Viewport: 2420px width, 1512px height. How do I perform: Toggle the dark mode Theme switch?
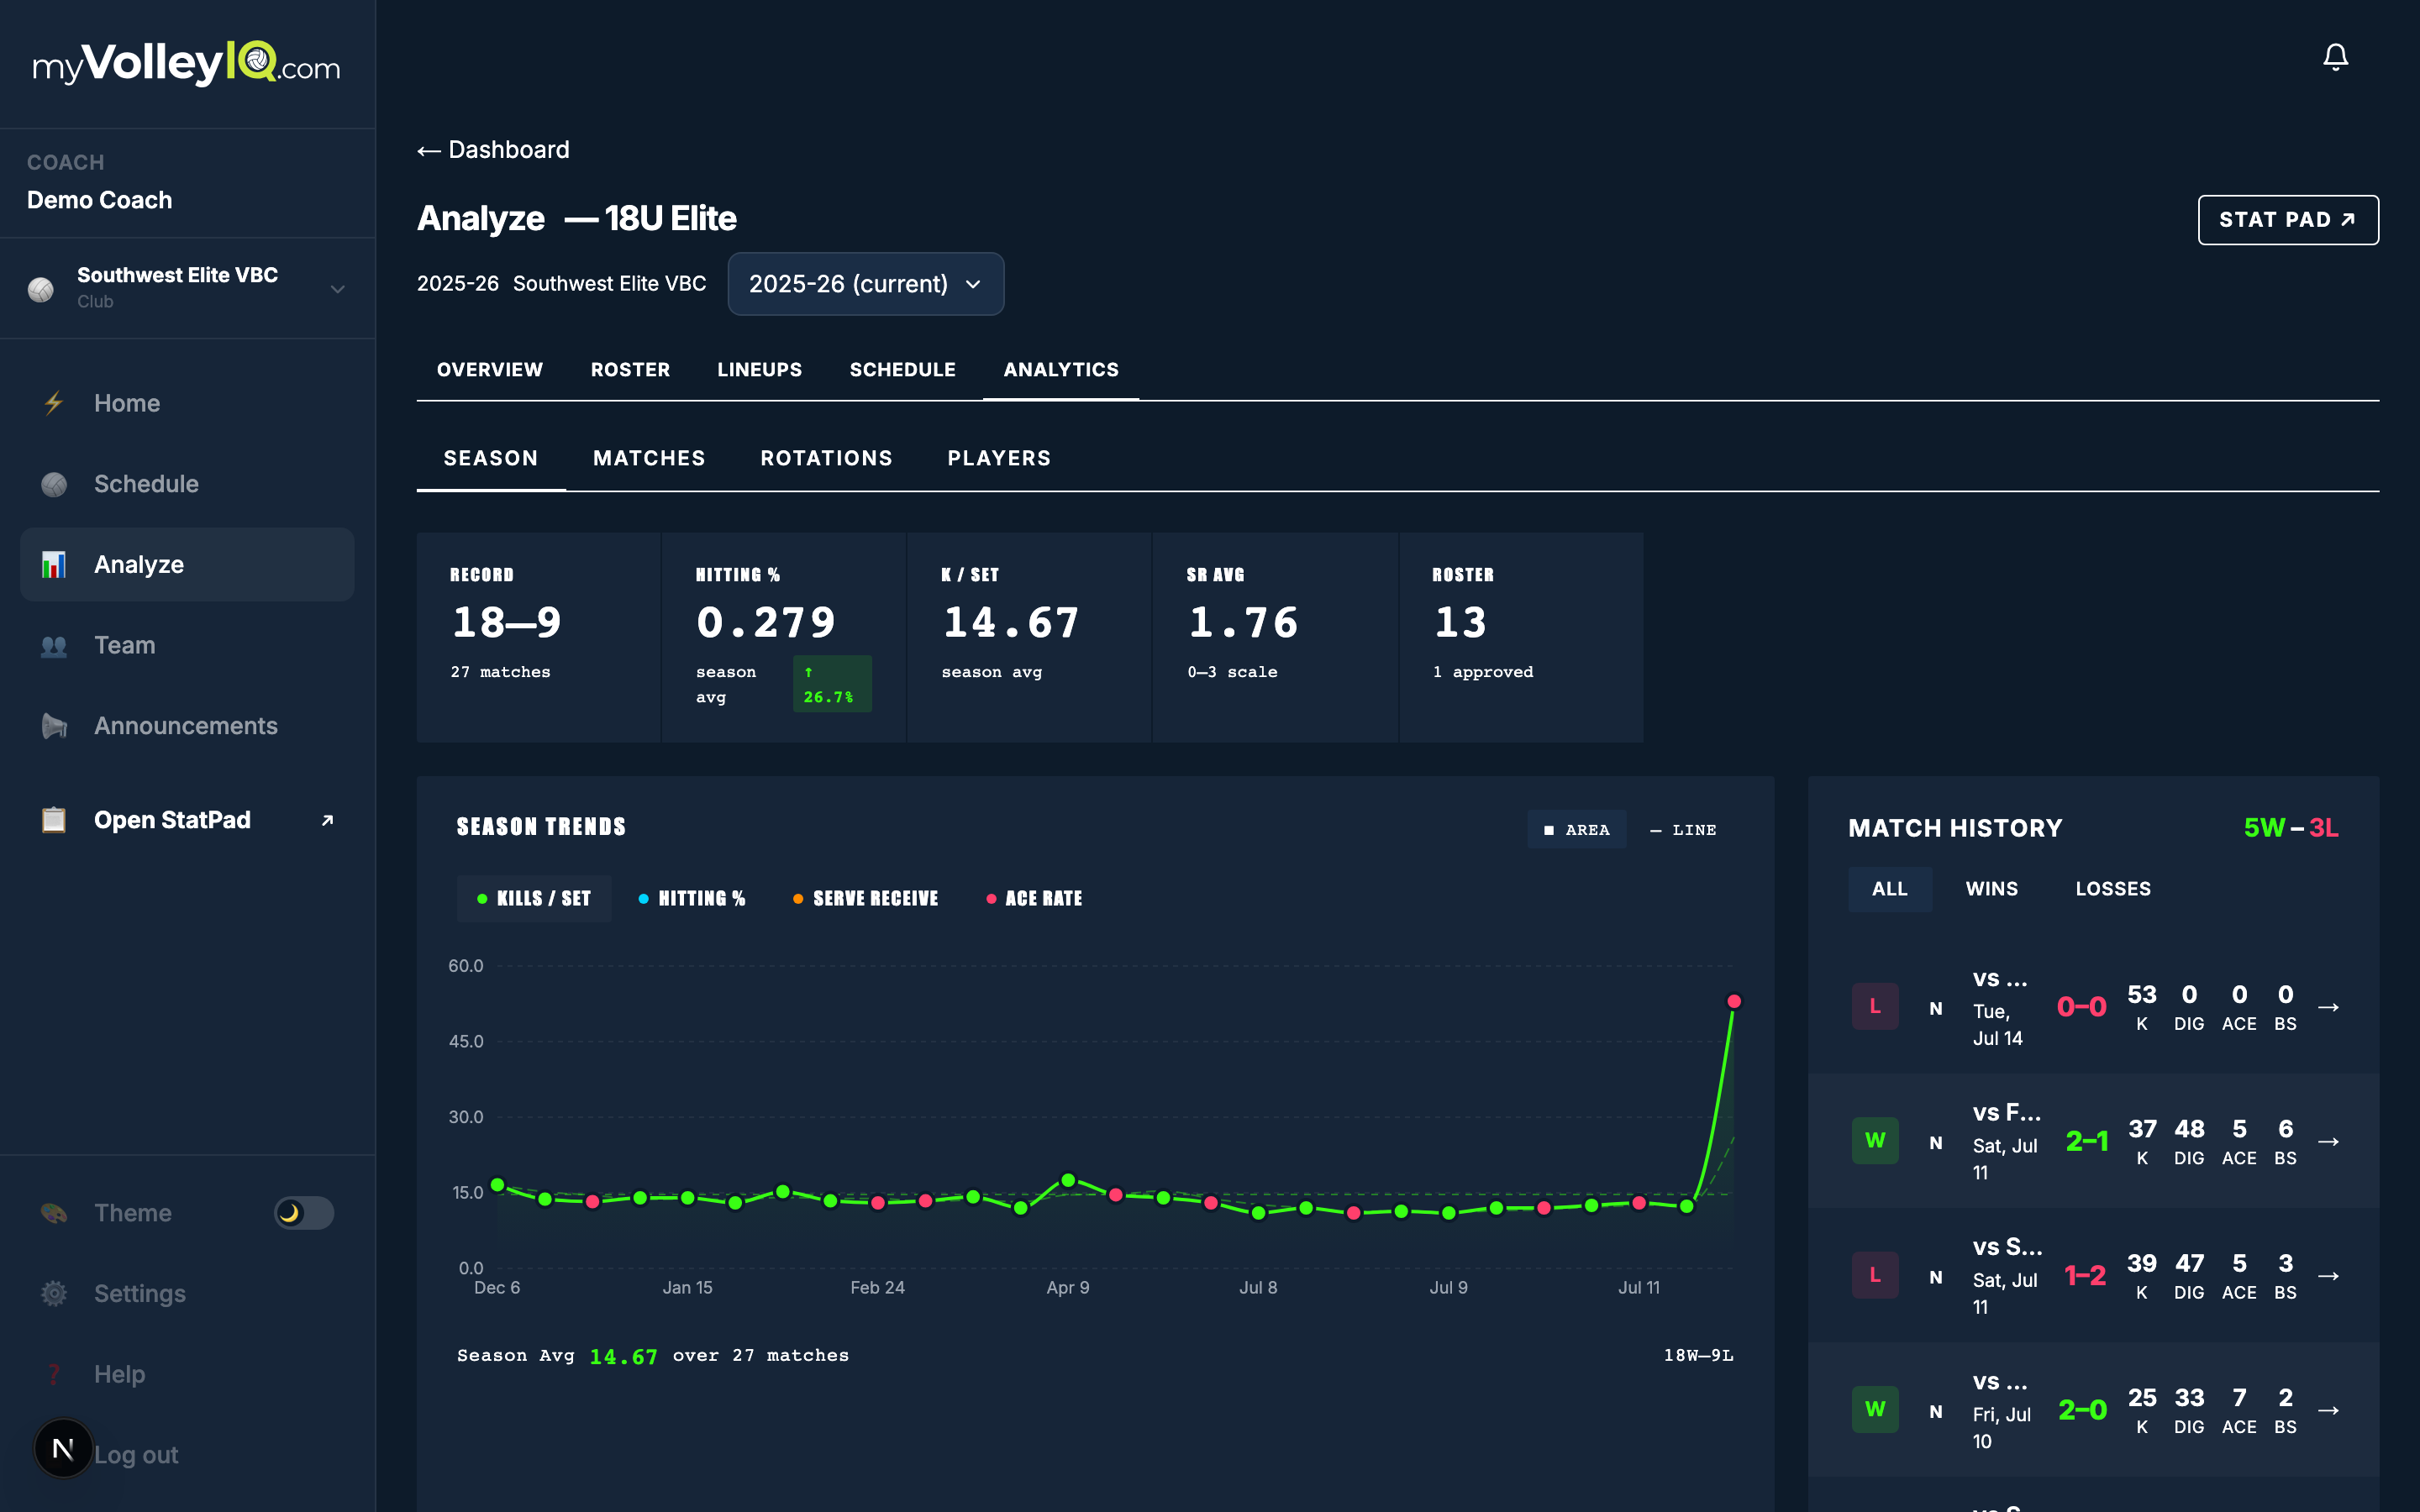304,1213
